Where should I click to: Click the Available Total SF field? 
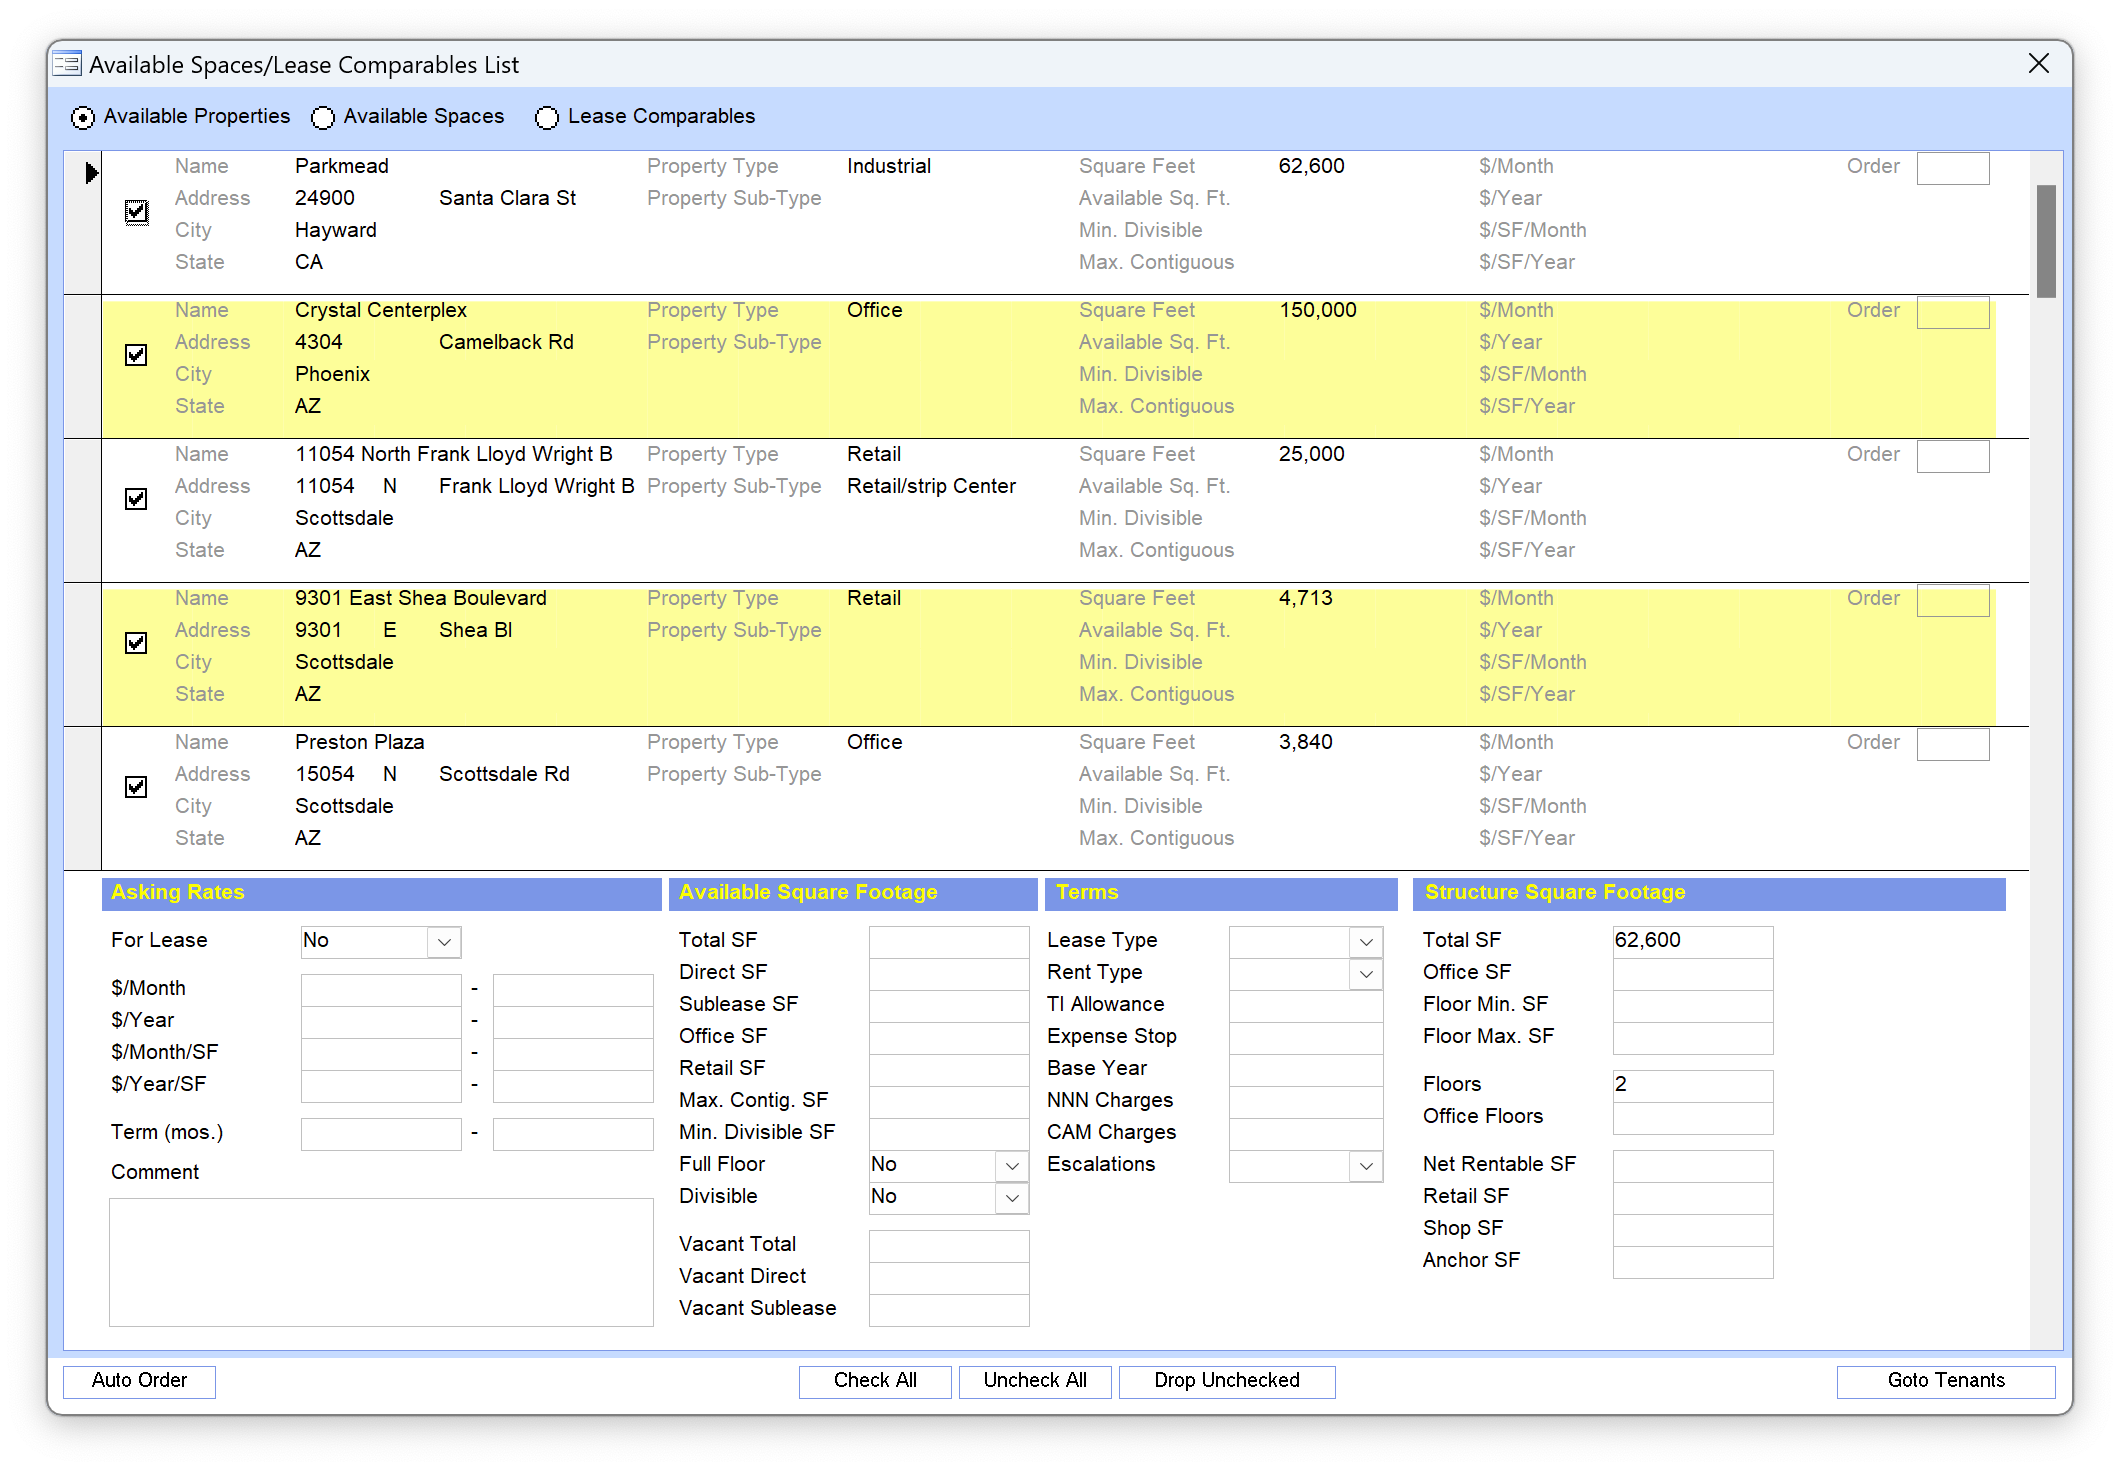tap(949, 941)
